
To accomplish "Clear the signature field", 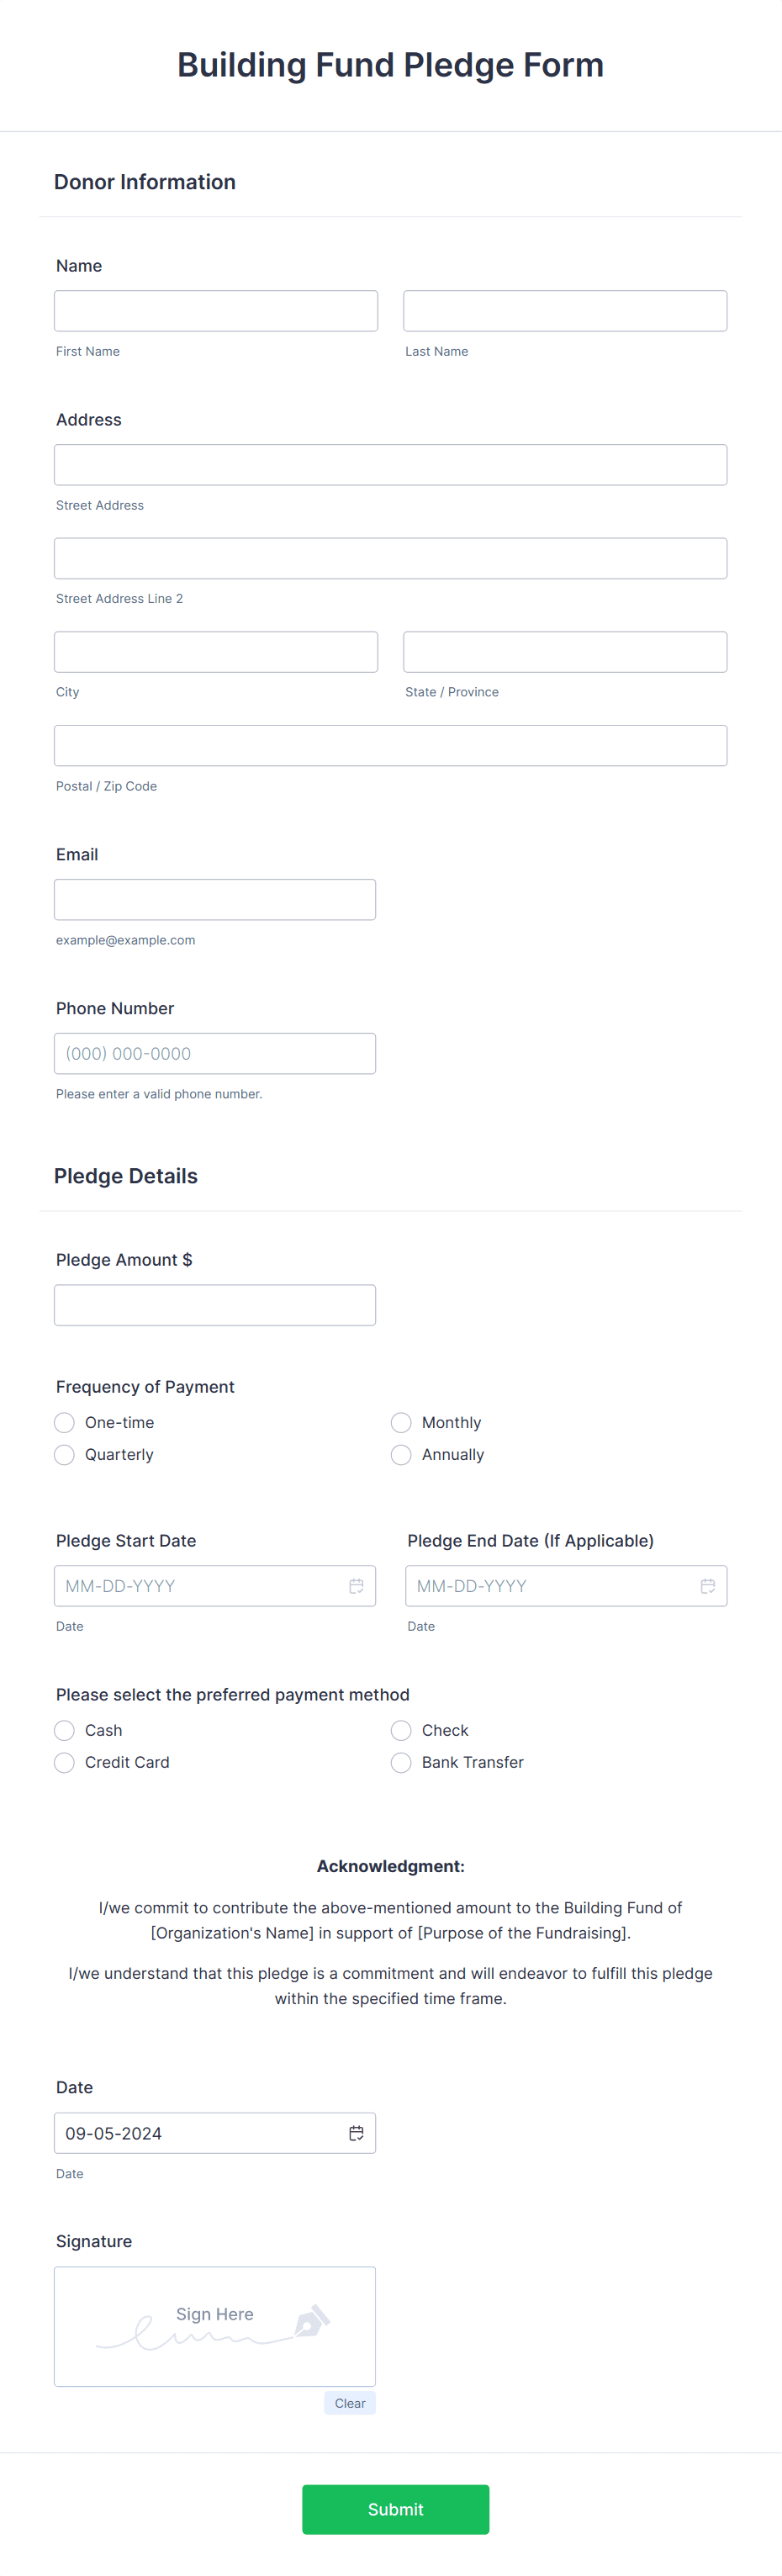I will (x=349, y=2403).
